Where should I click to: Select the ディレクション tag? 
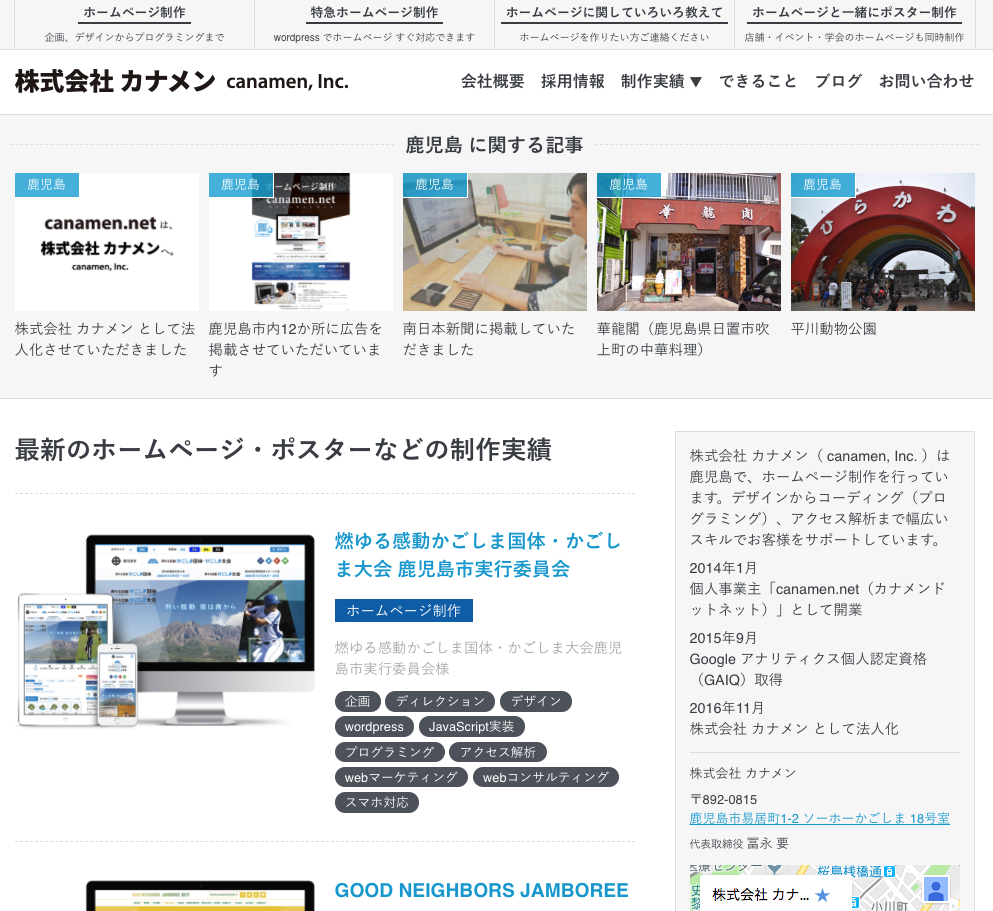tap(440, 701)
